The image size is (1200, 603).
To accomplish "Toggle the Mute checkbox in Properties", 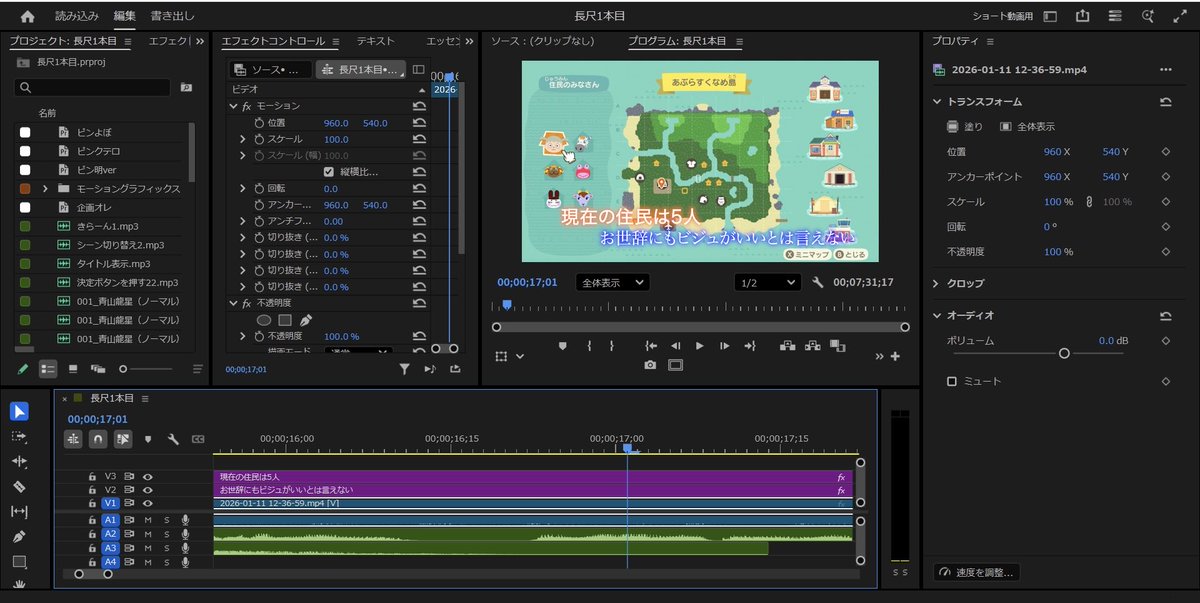I will 952,381.
